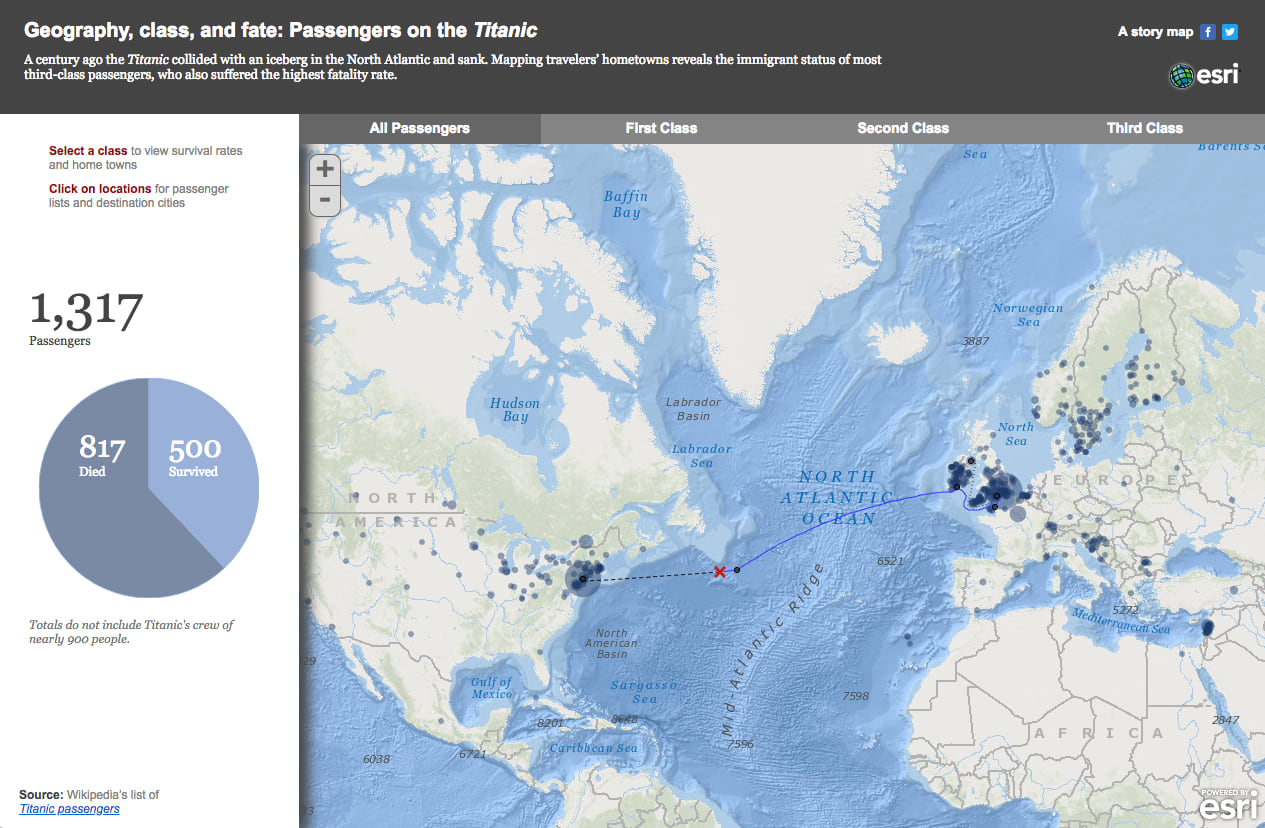Open the Esri logo in header
This screenshot has width=1265, height=828.
pos(1204,76)
